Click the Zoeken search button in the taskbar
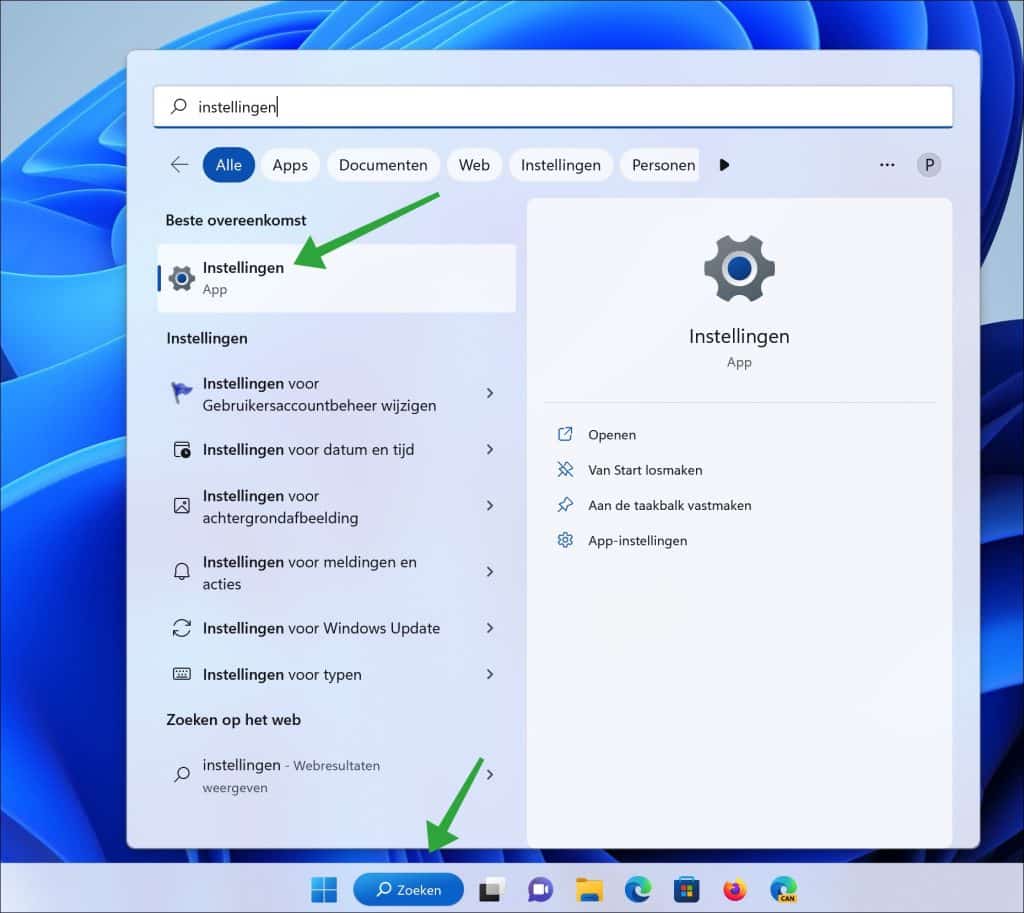The height and width of the screenshot is (913, 1024). click(409, 889)
